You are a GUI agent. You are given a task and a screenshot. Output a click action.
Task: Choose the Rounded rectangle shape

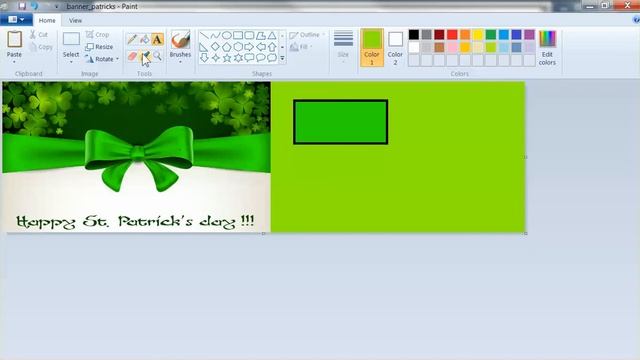[x=249, y=36]
